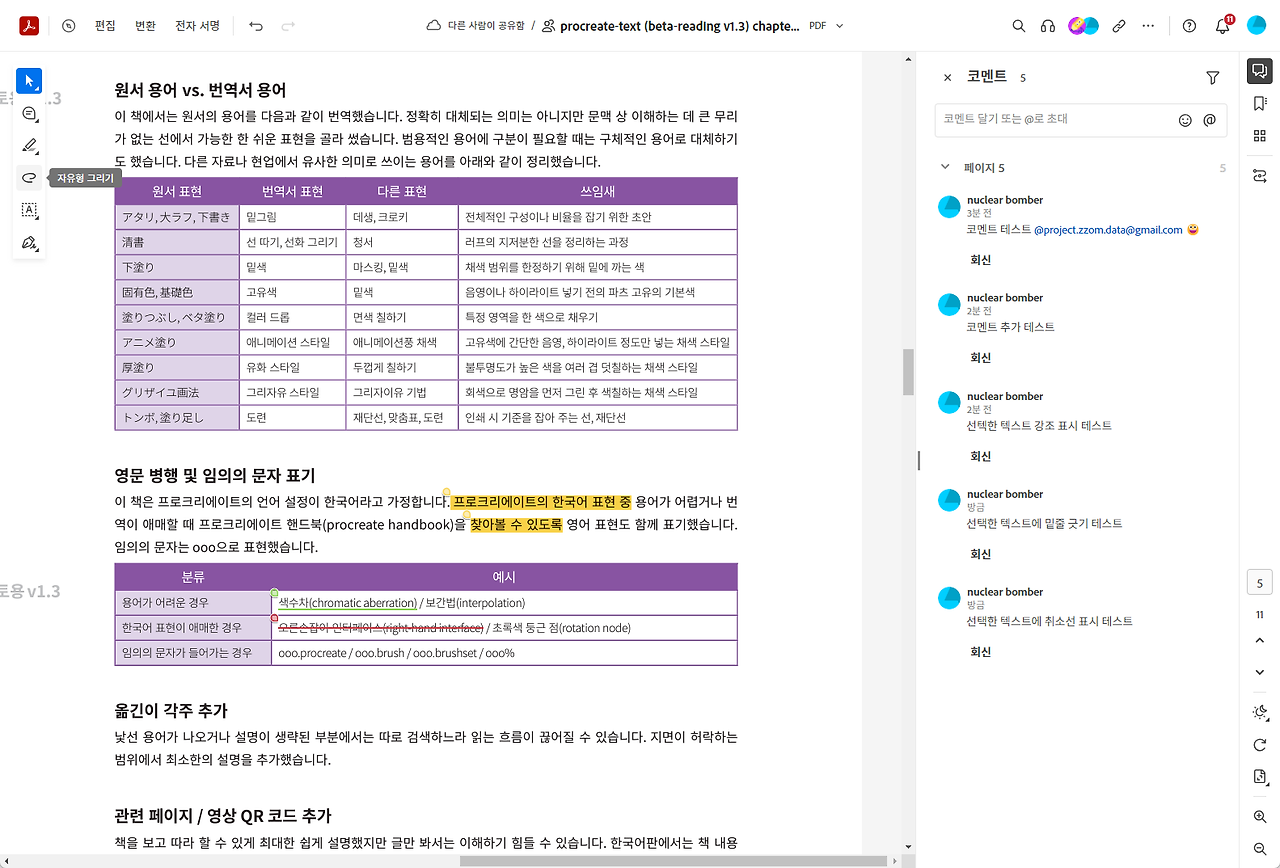Toggle the display theme icon

click(x=1259, y=712)
